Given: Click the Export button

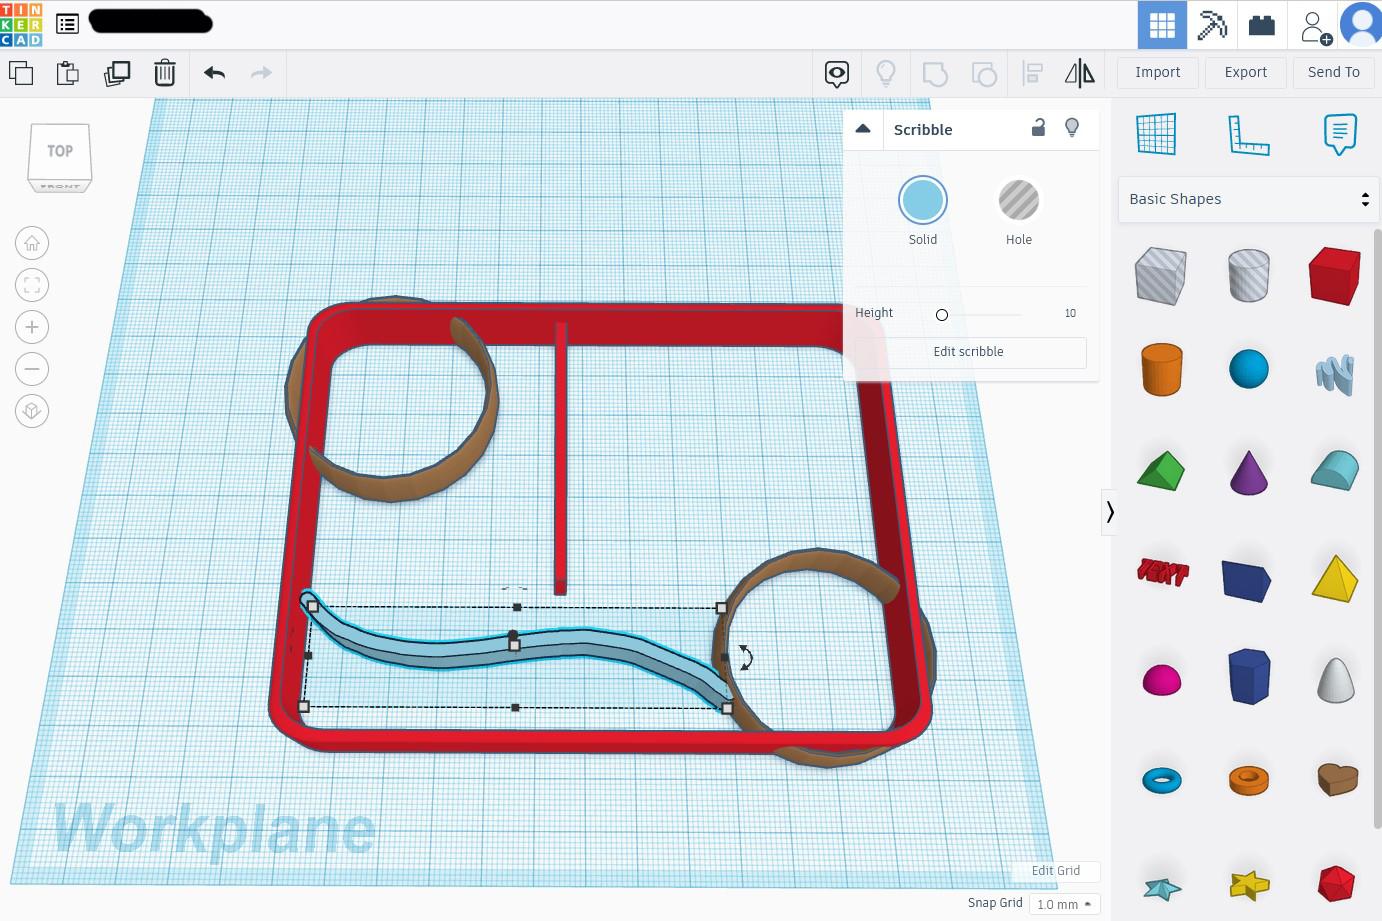Looking at the screenshot, I should pos(1246,72).
